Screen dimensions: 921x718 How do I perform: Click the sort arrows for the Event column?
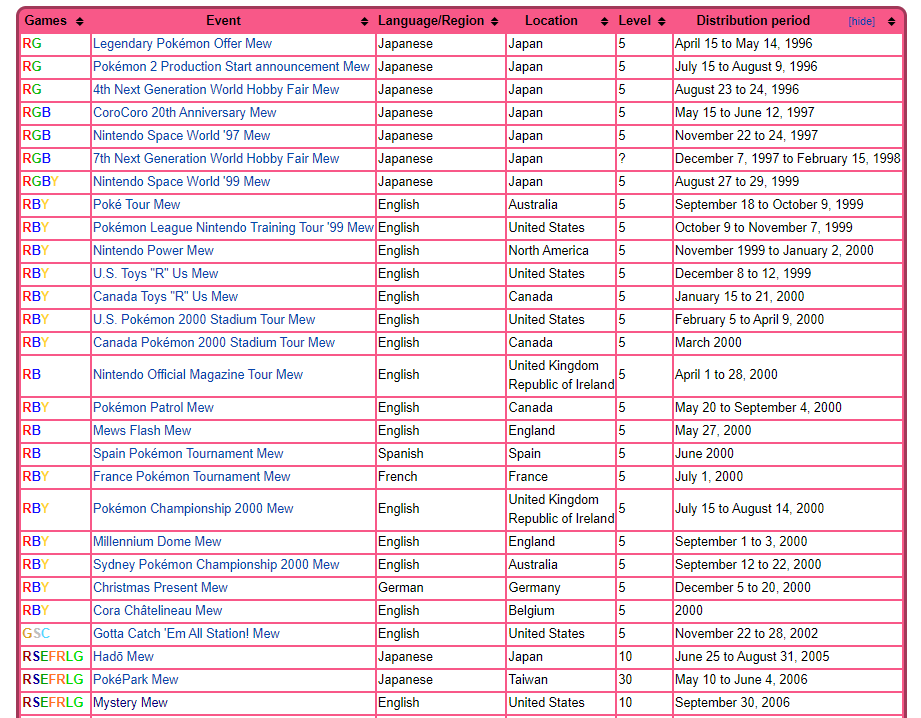pos(364,22)
